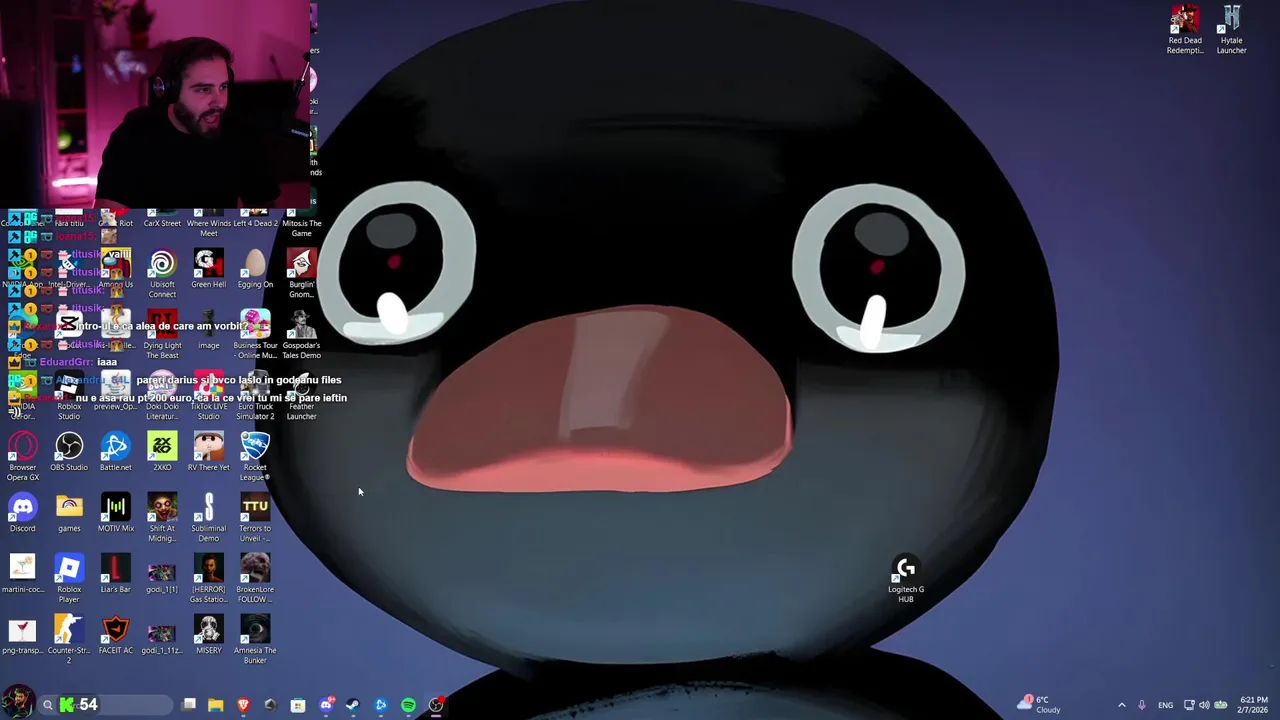Open Battle.net taskbar icon
This screenshot has width=1280, height=720.
(x=381, y=705)
